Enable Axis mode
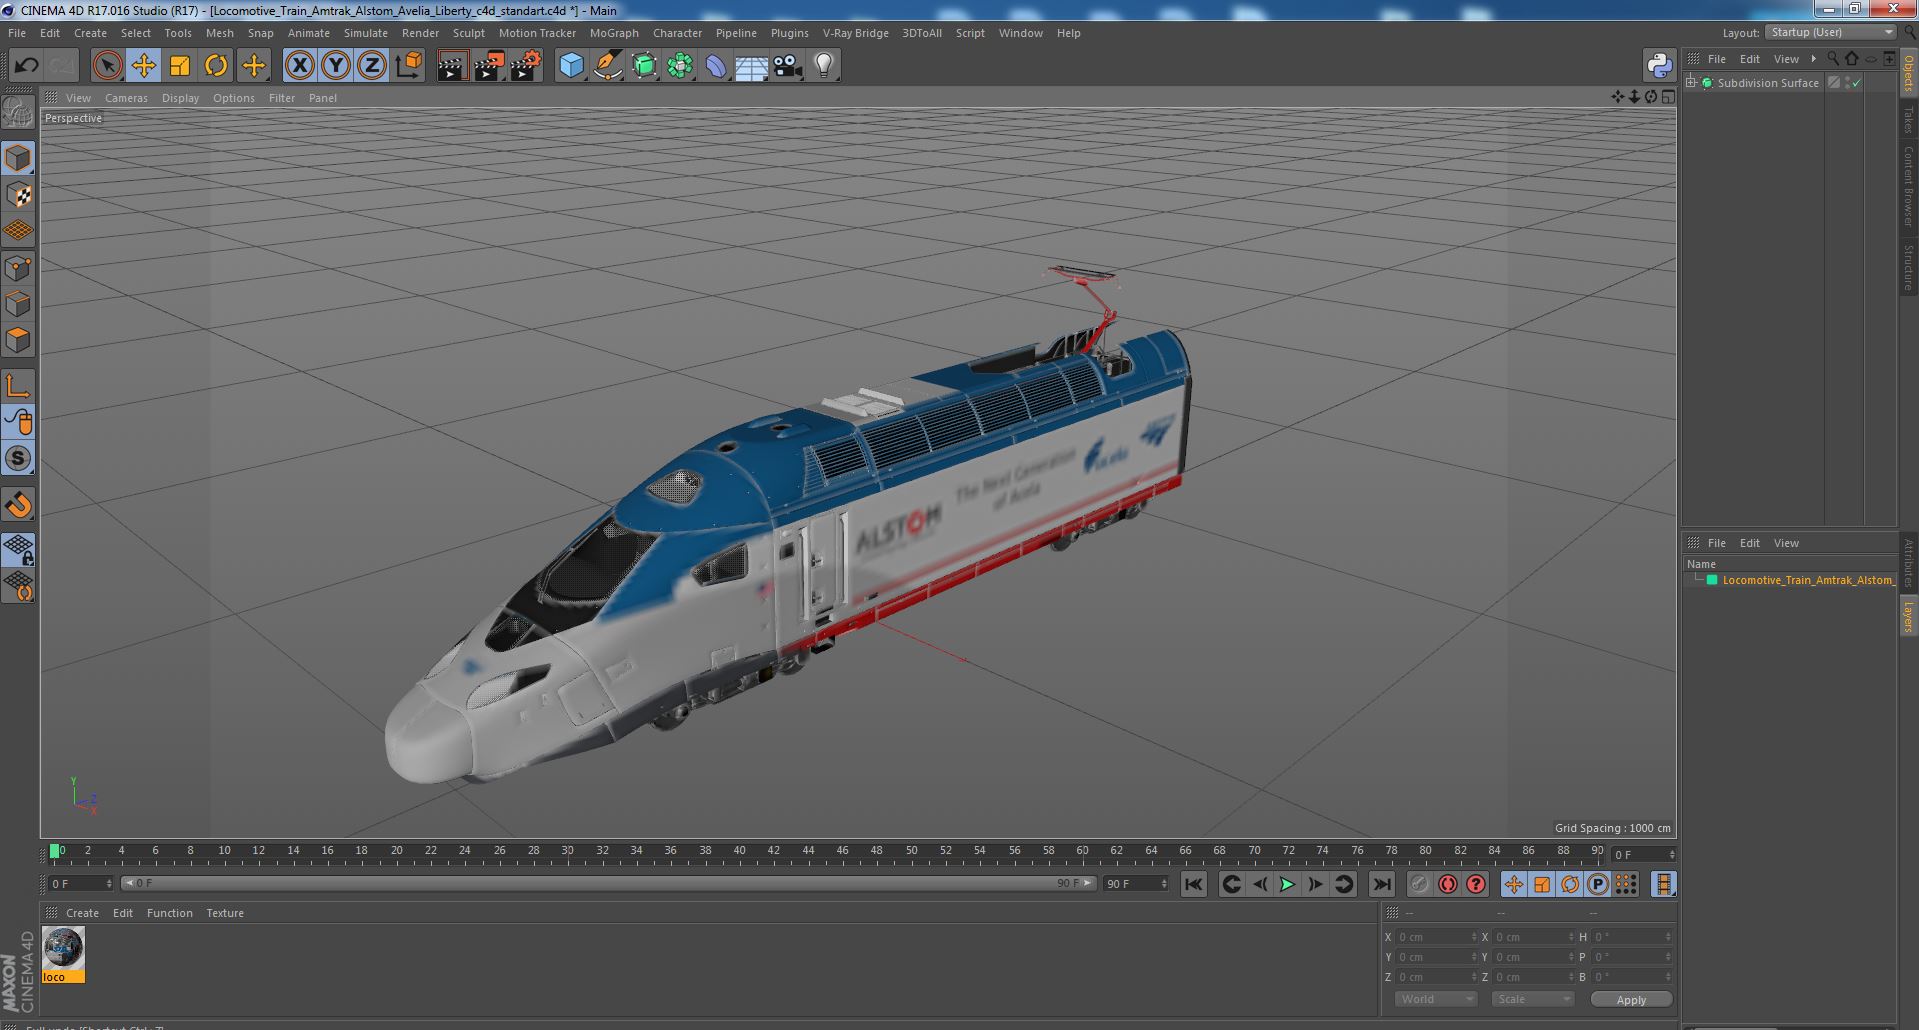 click(x=18, y=386)
